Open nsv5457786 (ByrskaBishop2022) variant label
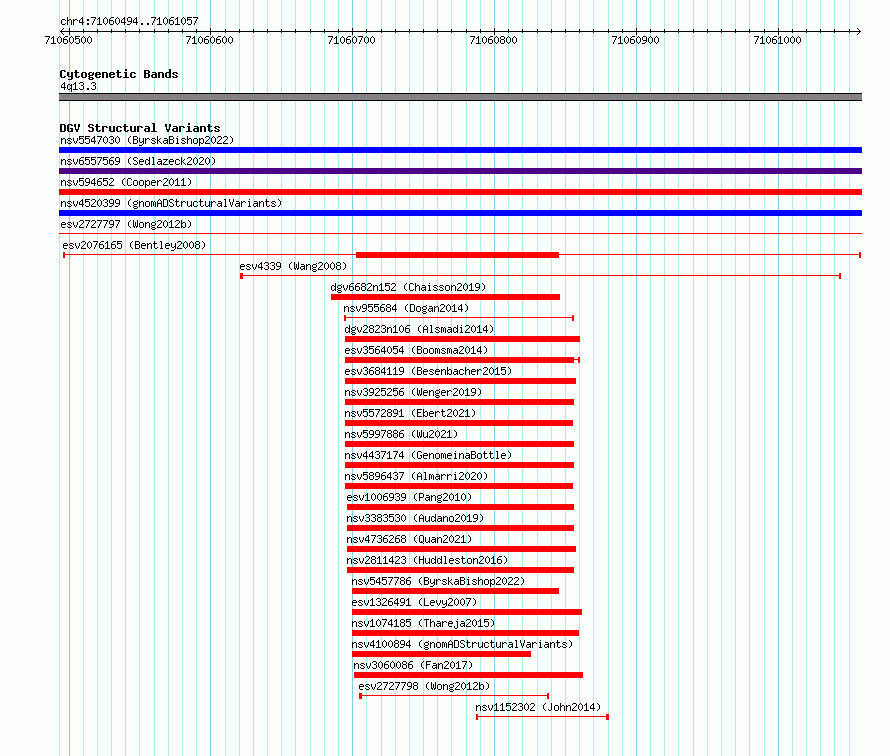 click(438, 581)
